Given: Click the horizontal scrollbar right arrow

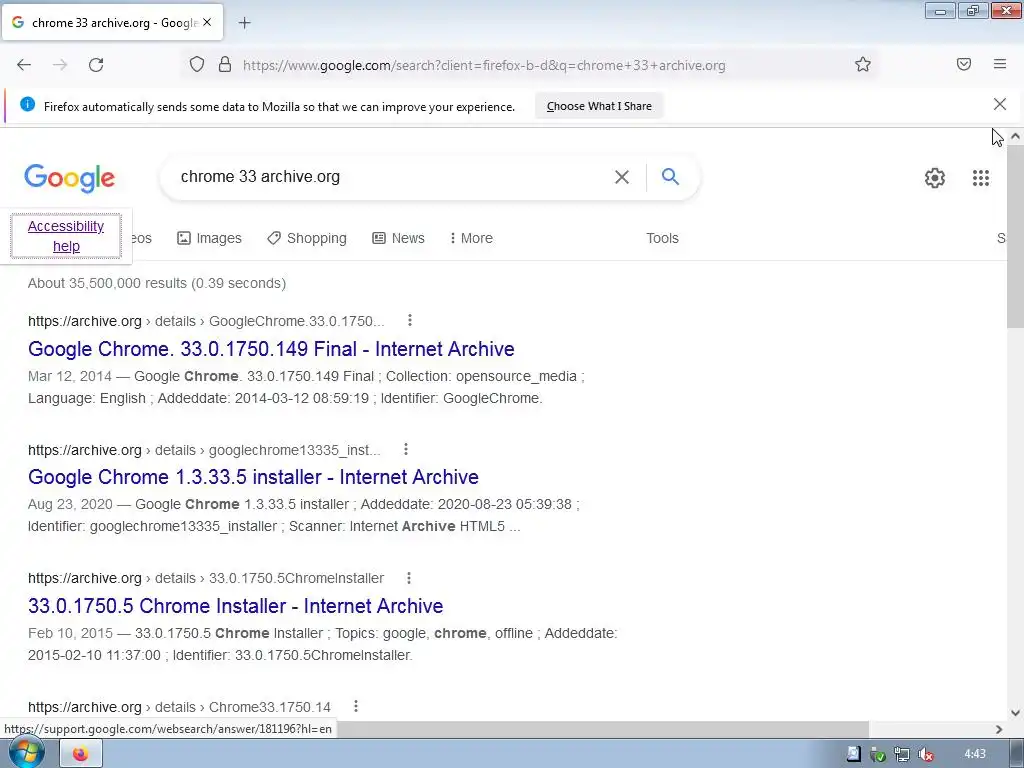Looking at the screenshot, I should click(999, 729).
